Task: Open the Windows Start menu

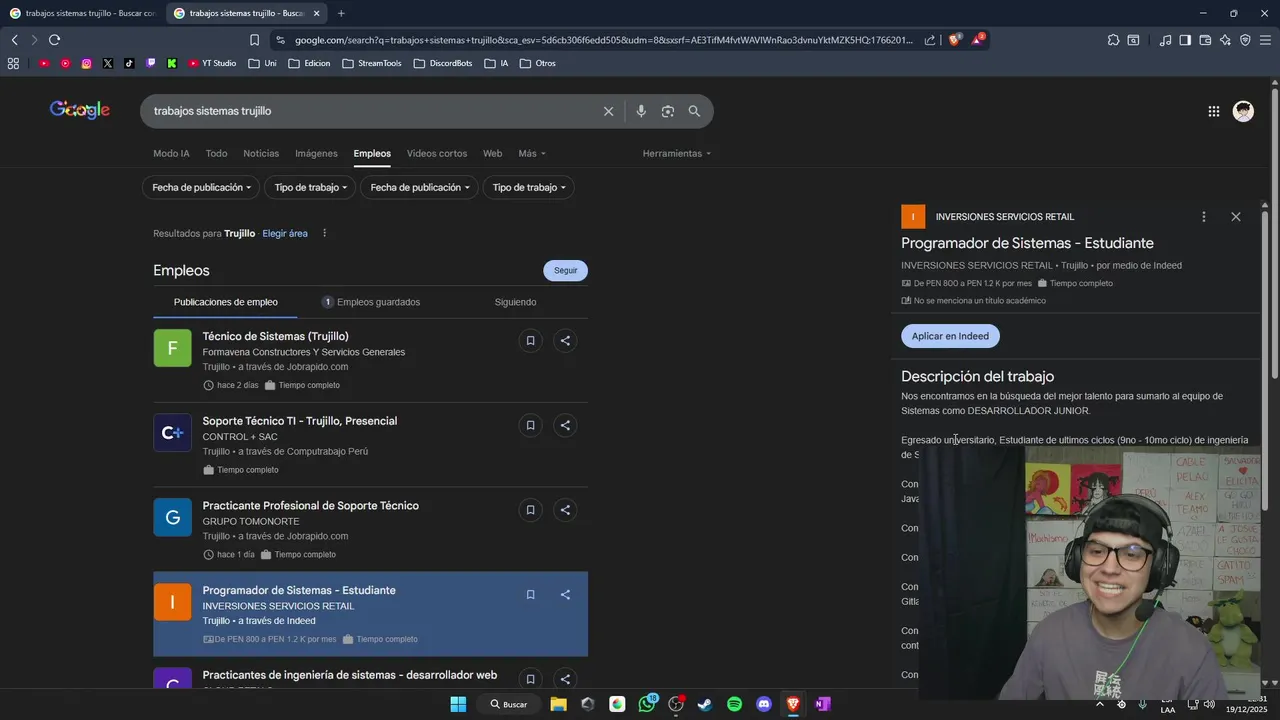Action: click(458, 704)
